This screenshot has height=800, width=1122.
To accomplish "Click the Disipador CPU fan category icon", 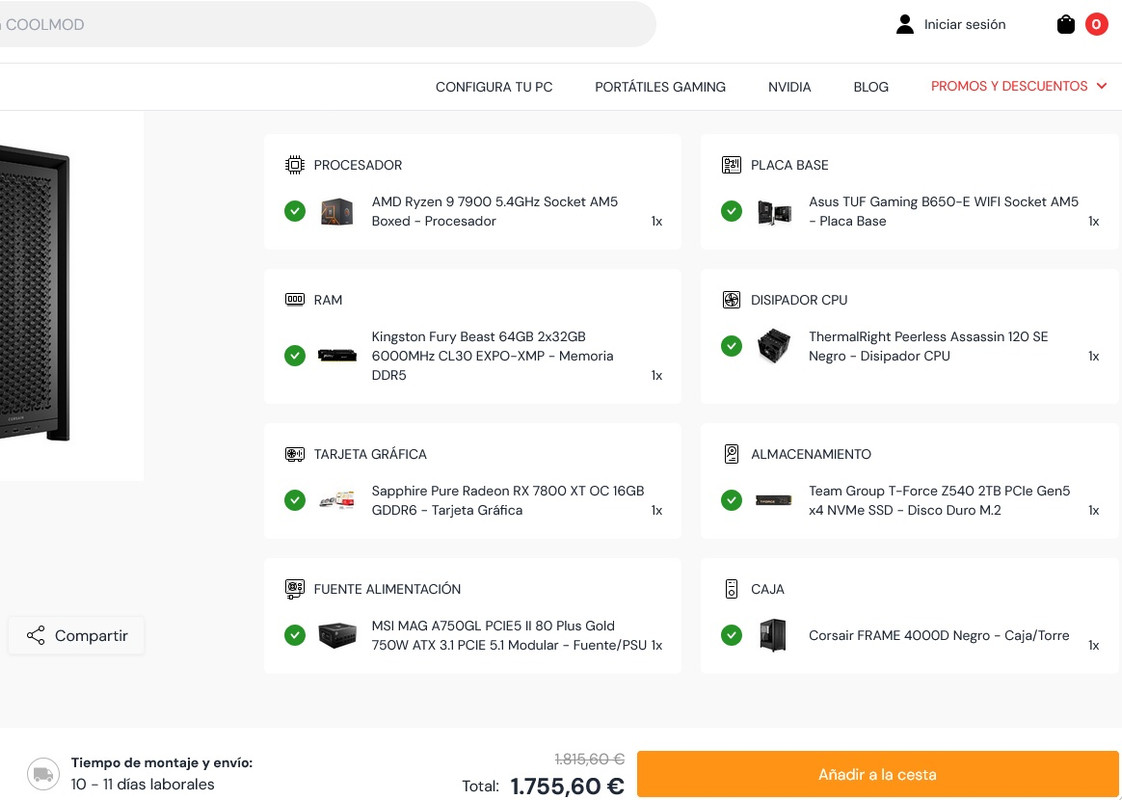I will tap(731, 300).
